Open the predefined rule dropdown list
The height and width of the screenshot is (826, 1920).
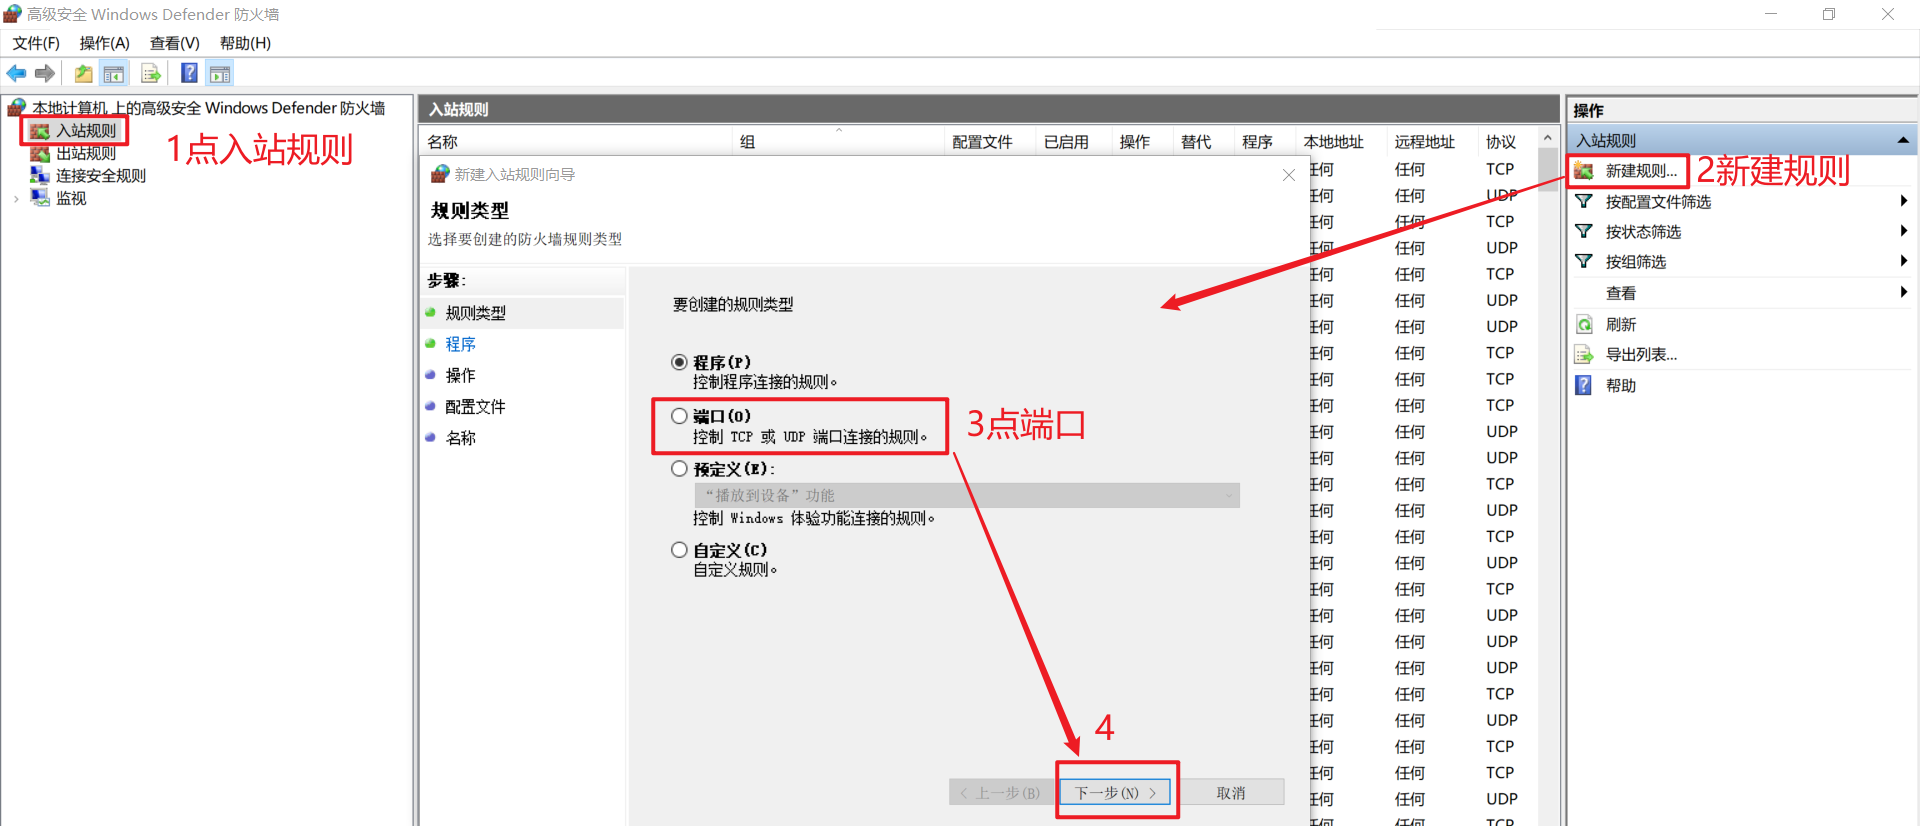(x=967, y=495)
